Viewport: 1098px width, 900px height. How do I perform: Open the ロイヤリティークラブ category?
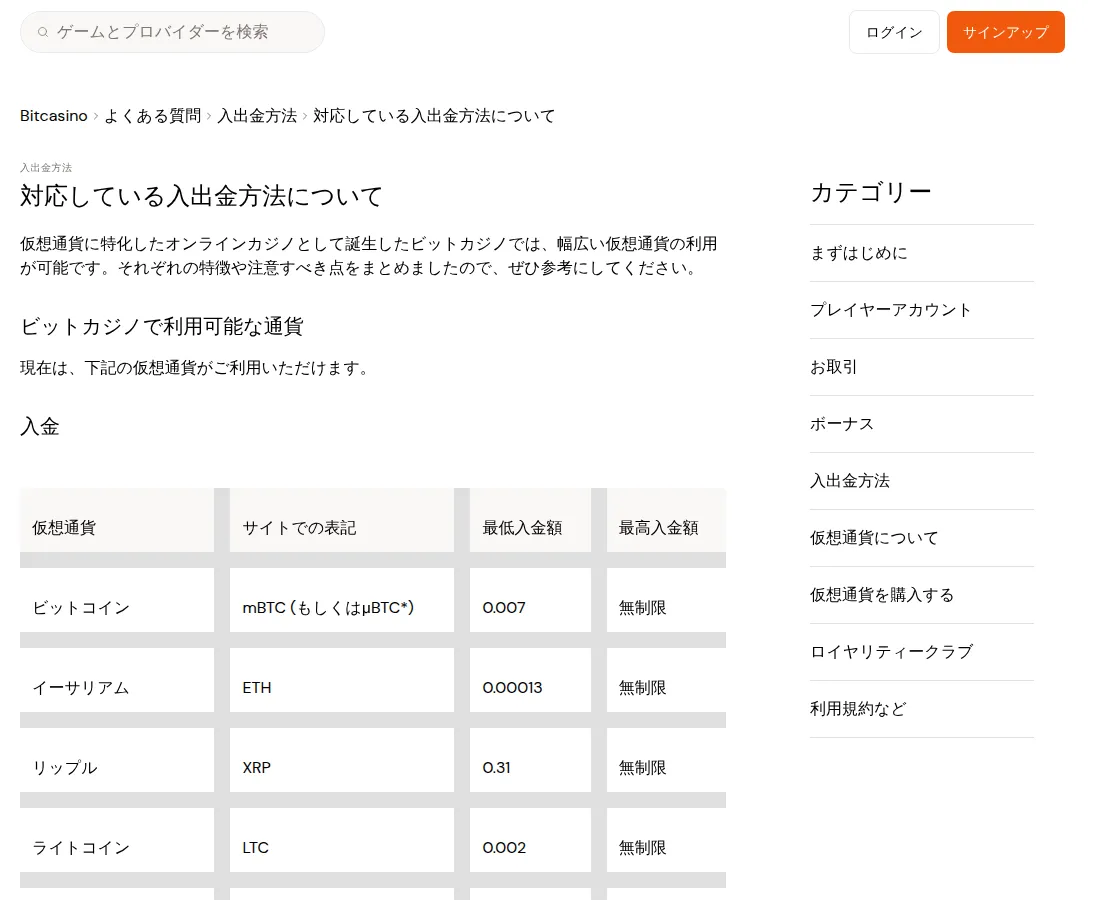click(922, 652)
